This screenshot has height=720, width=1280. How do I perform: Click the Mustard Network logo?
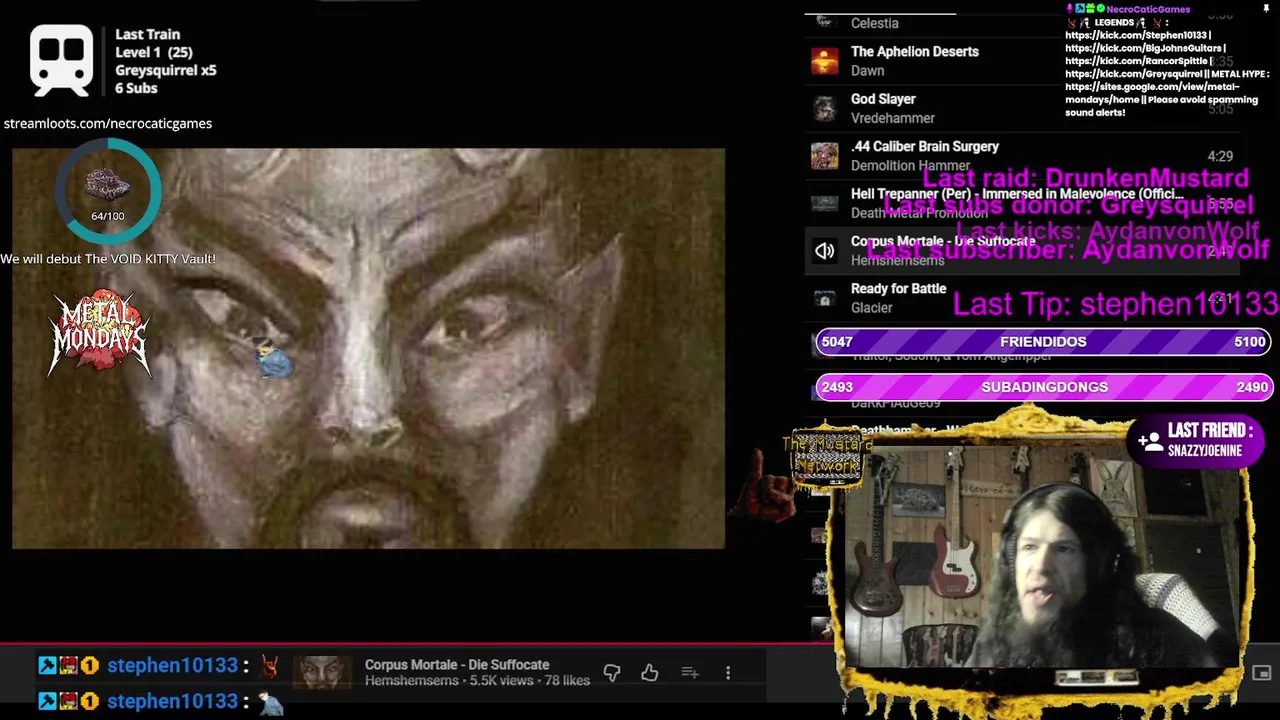point(826,456)
